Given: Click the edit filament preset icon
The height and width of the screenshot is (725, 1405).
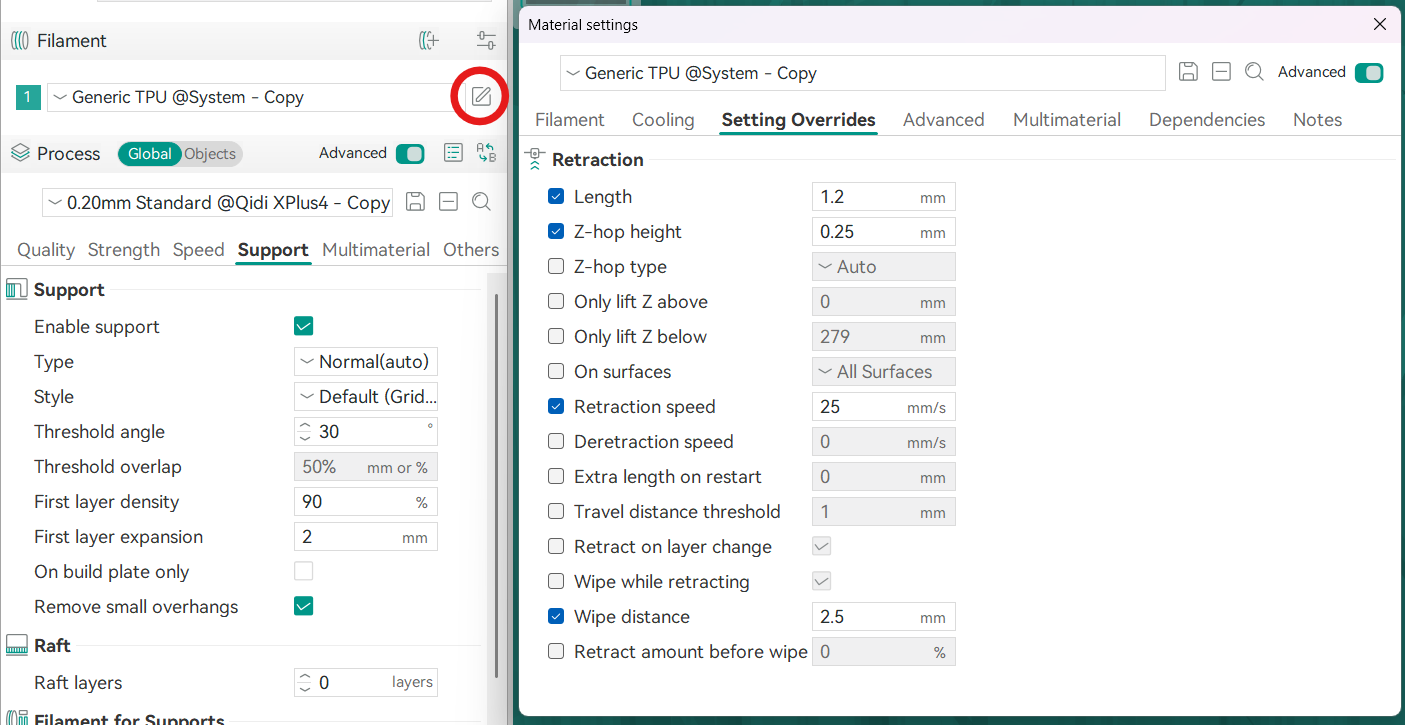Looking at the screenshot, I should 481,97.
